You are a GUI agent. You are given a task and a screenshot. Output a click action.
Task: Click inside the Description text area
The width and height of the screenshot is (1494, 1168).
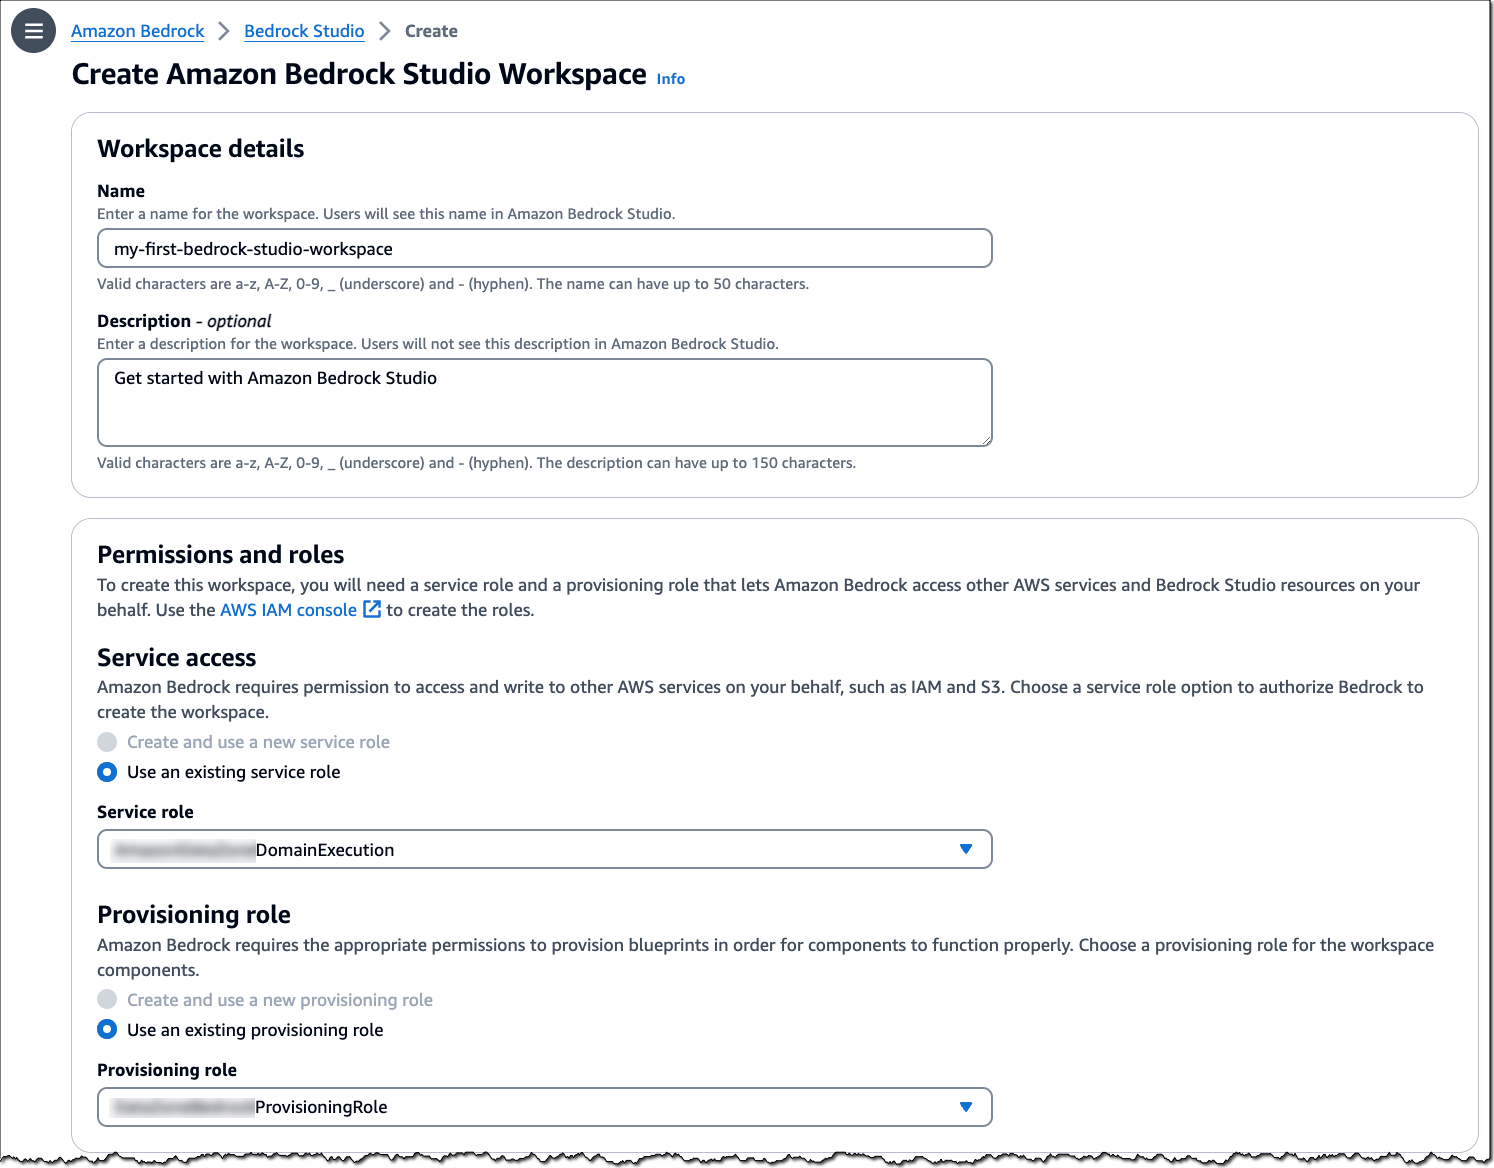(544, 400)
